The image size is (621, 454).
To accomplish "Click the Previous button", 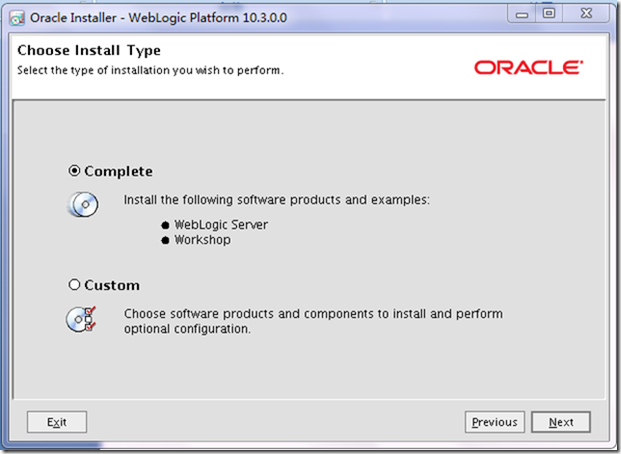I will 495,422.
